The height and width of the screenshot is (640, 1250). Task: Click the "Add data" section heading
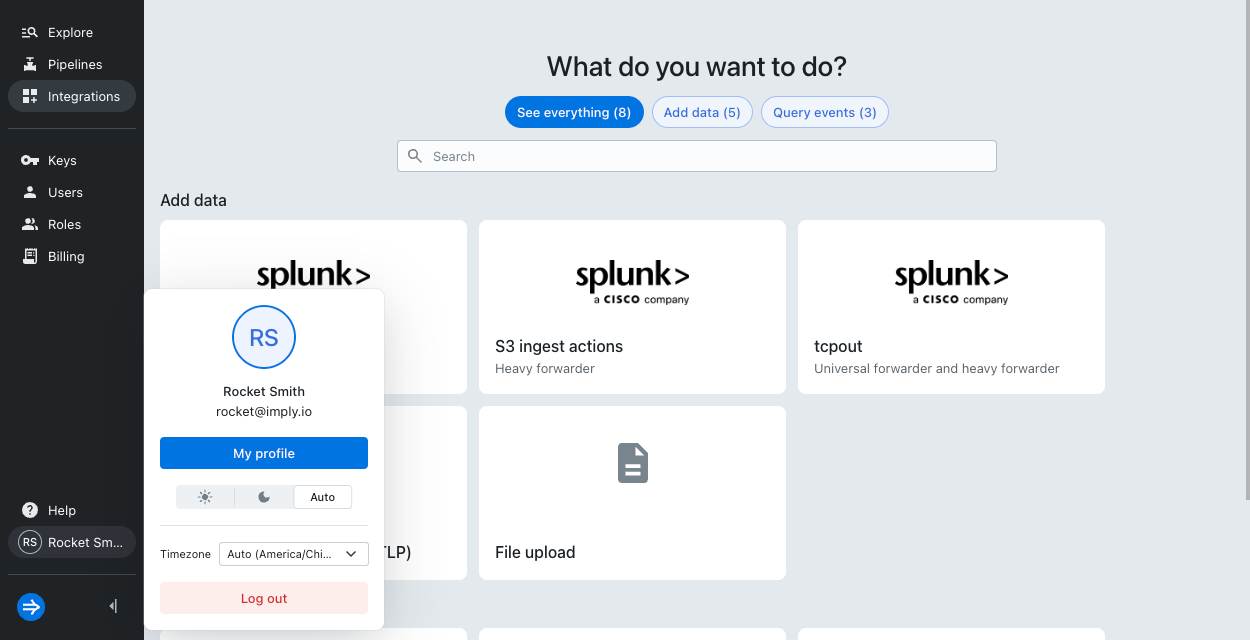coord(193,200)
